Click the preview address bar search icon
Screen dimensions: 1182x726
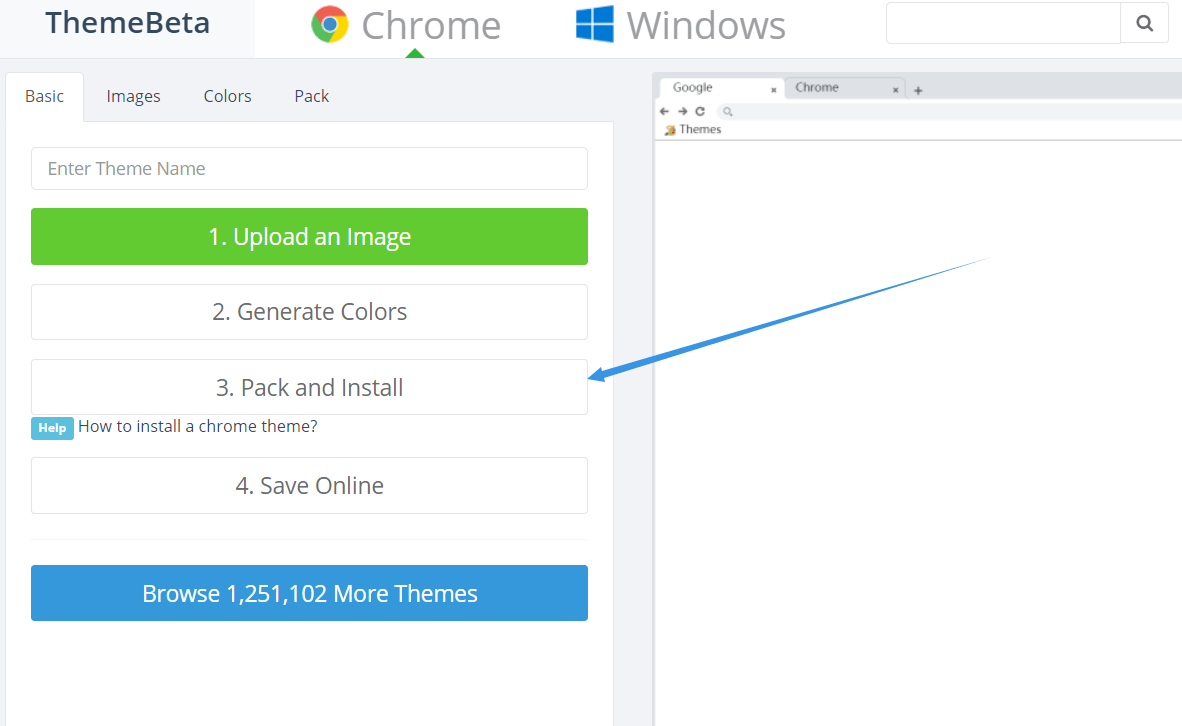727,112
